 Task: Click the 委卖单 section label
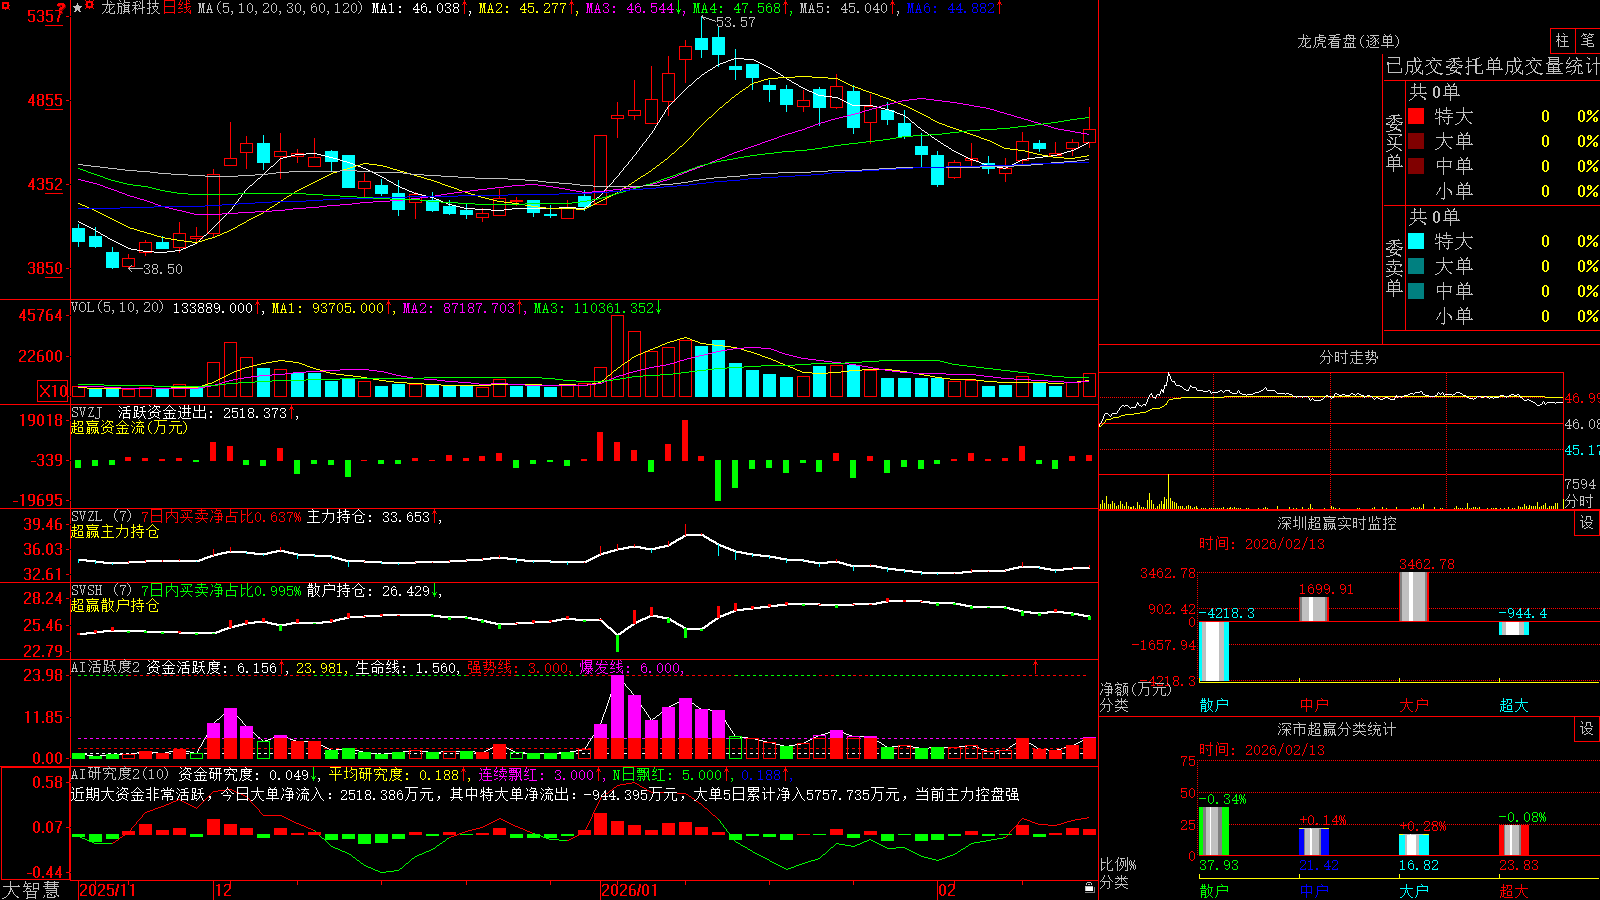pos(1394,268)
